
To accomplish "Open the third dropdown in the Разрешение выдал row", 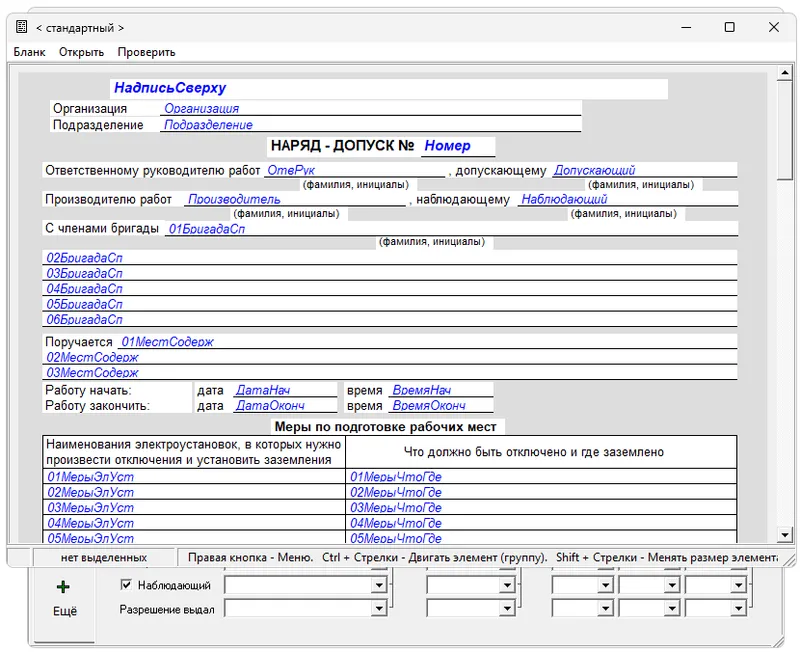I will (x=605, y=608).
